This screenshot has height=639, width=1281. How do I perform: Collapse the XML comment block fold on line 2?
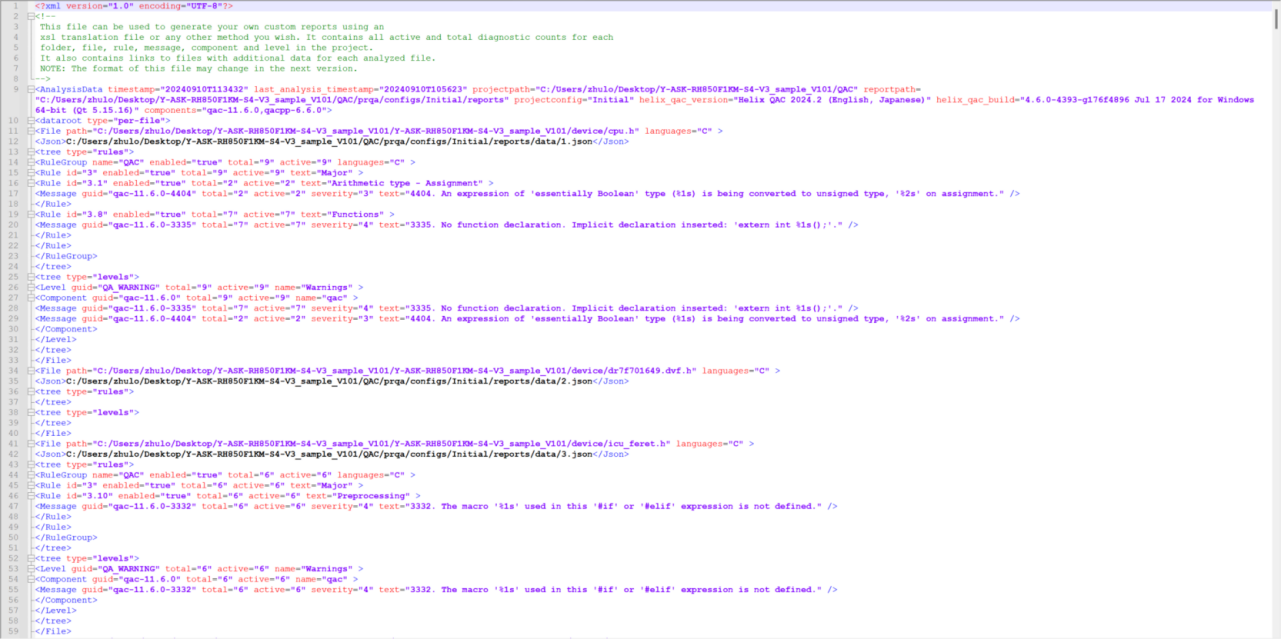click(31, 16)
